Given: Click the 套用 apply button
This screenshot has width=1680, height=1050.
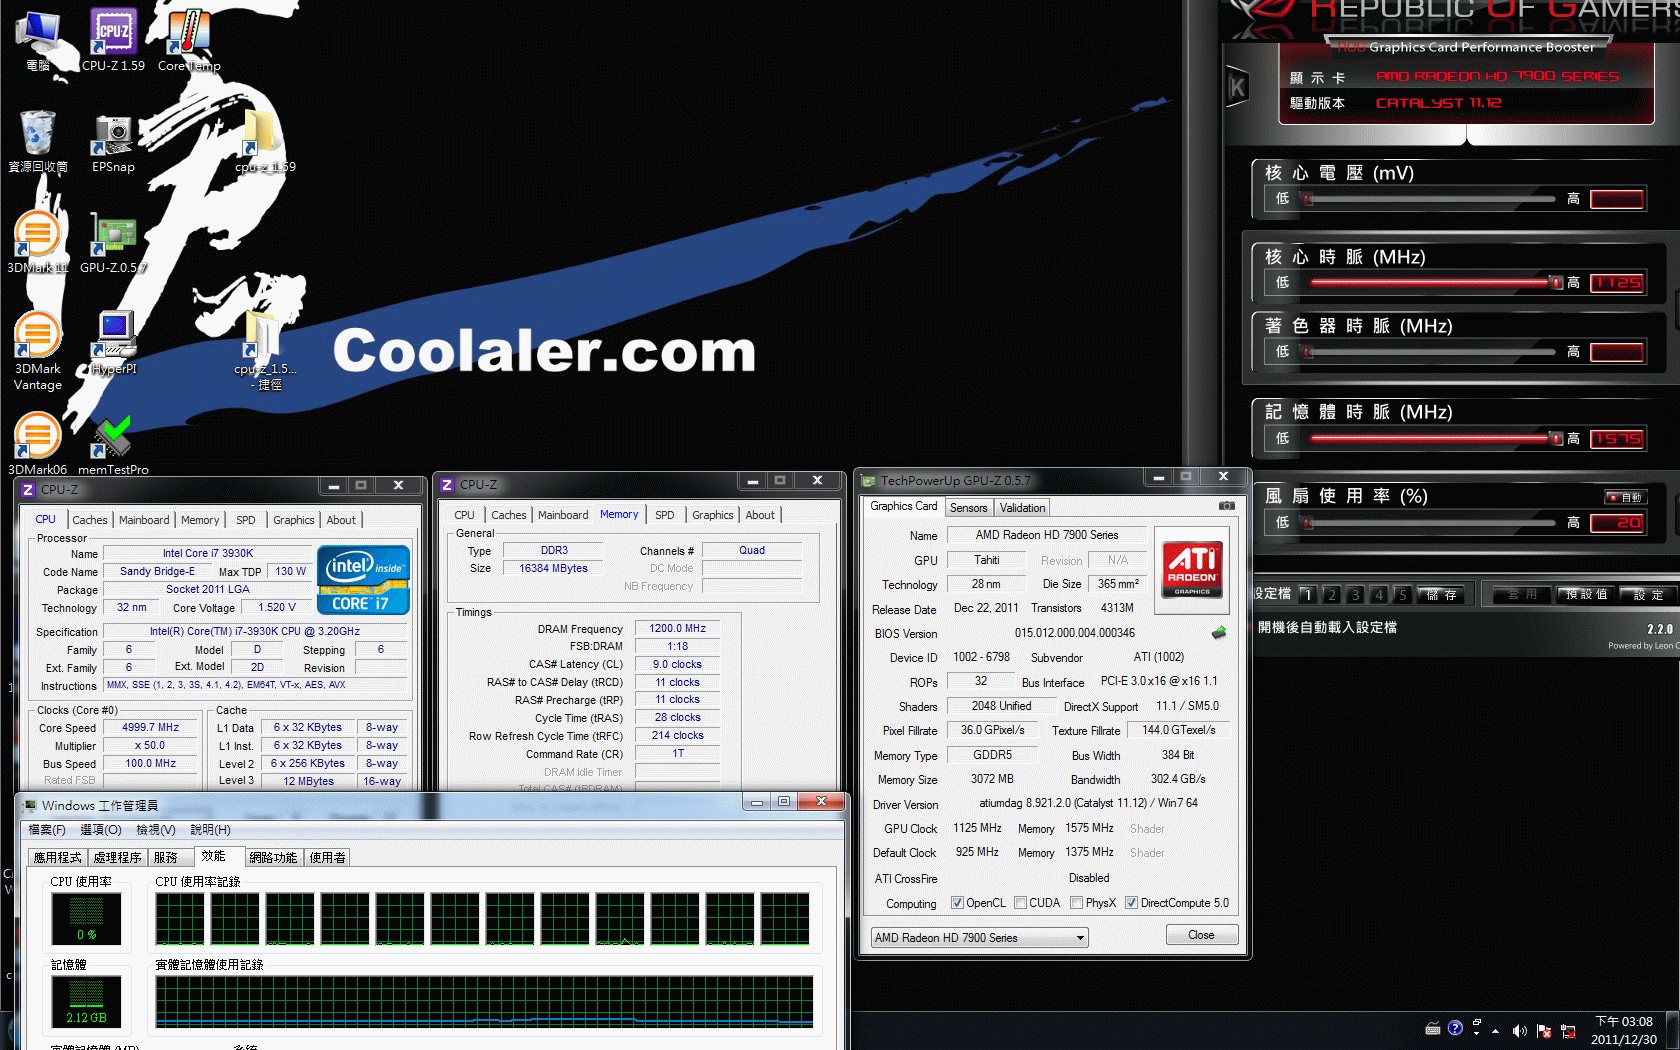Looking at the screenshot, I should pos(1523,595).
